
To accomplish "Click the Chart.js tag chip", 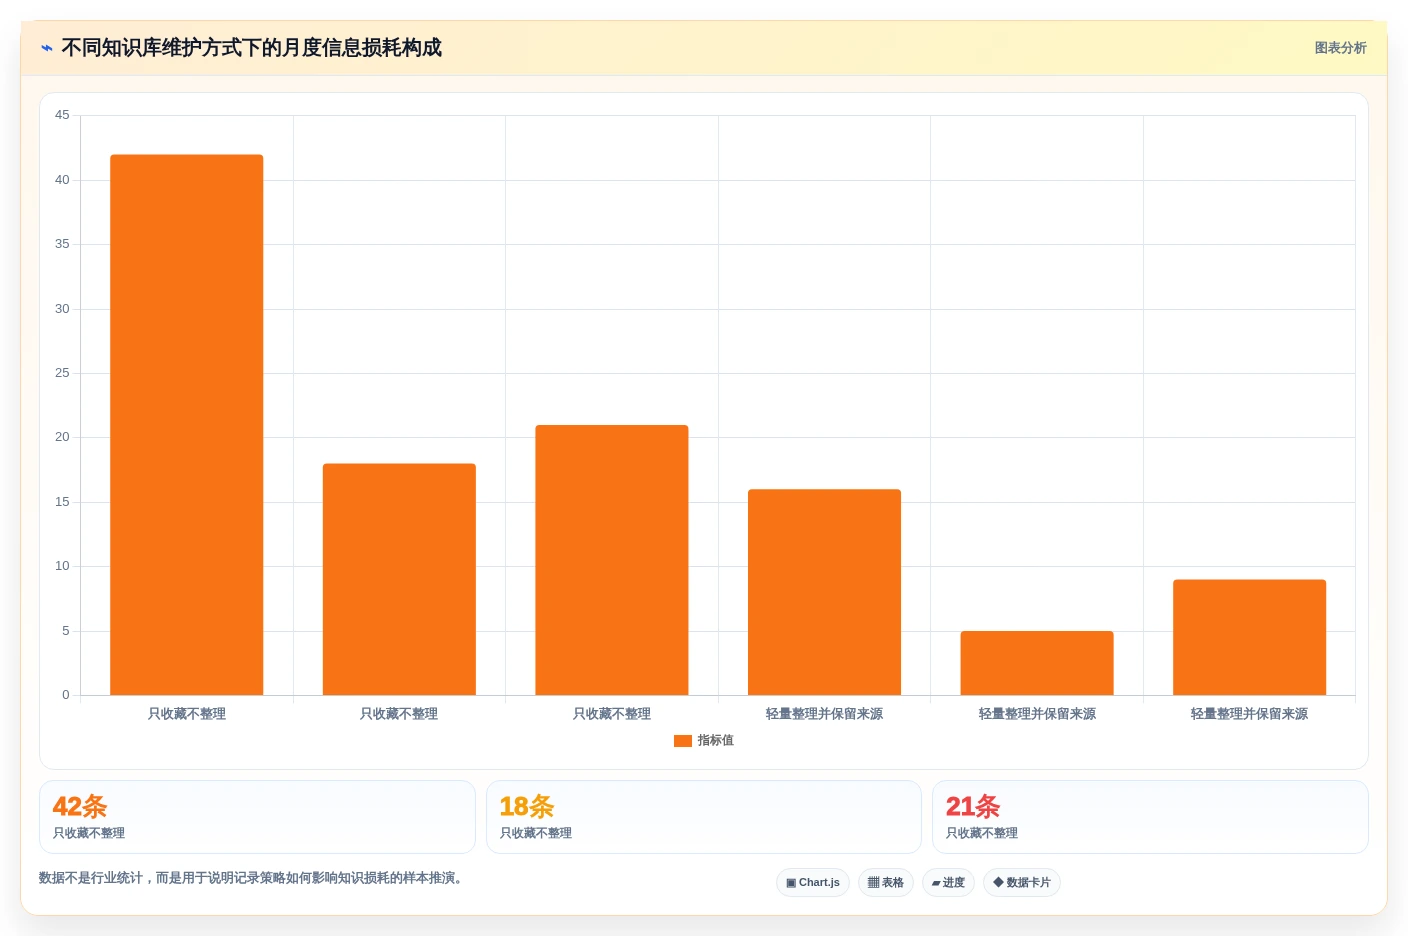I will [x=813, y=882].
